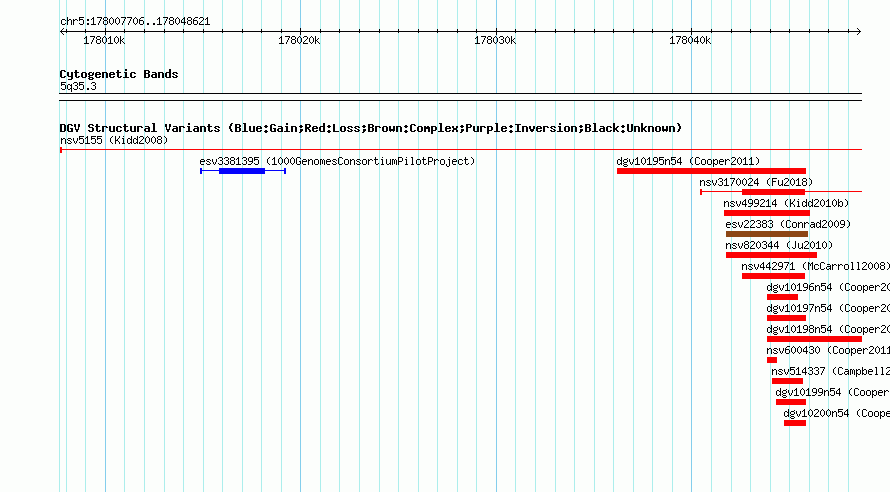Click the right arrow of the ruler
Viewport: 890px width, 492px height.
[x=859, y=31]
